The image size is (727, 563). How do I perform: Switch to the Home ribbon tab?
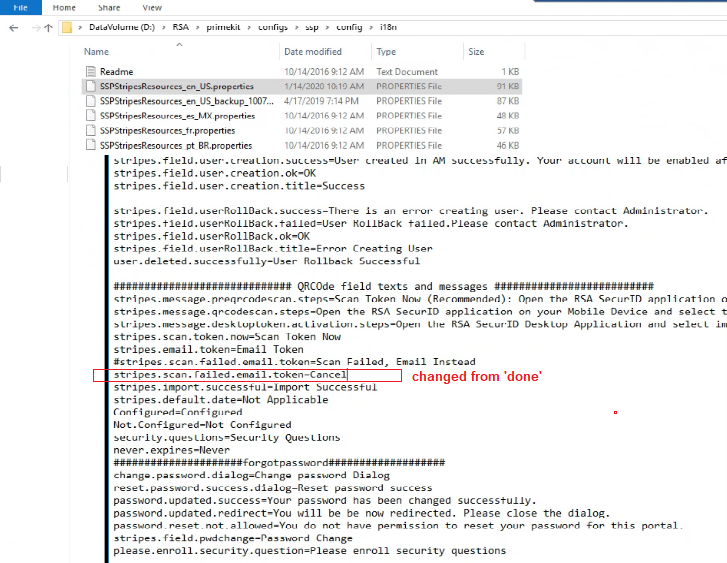(64, 7)
